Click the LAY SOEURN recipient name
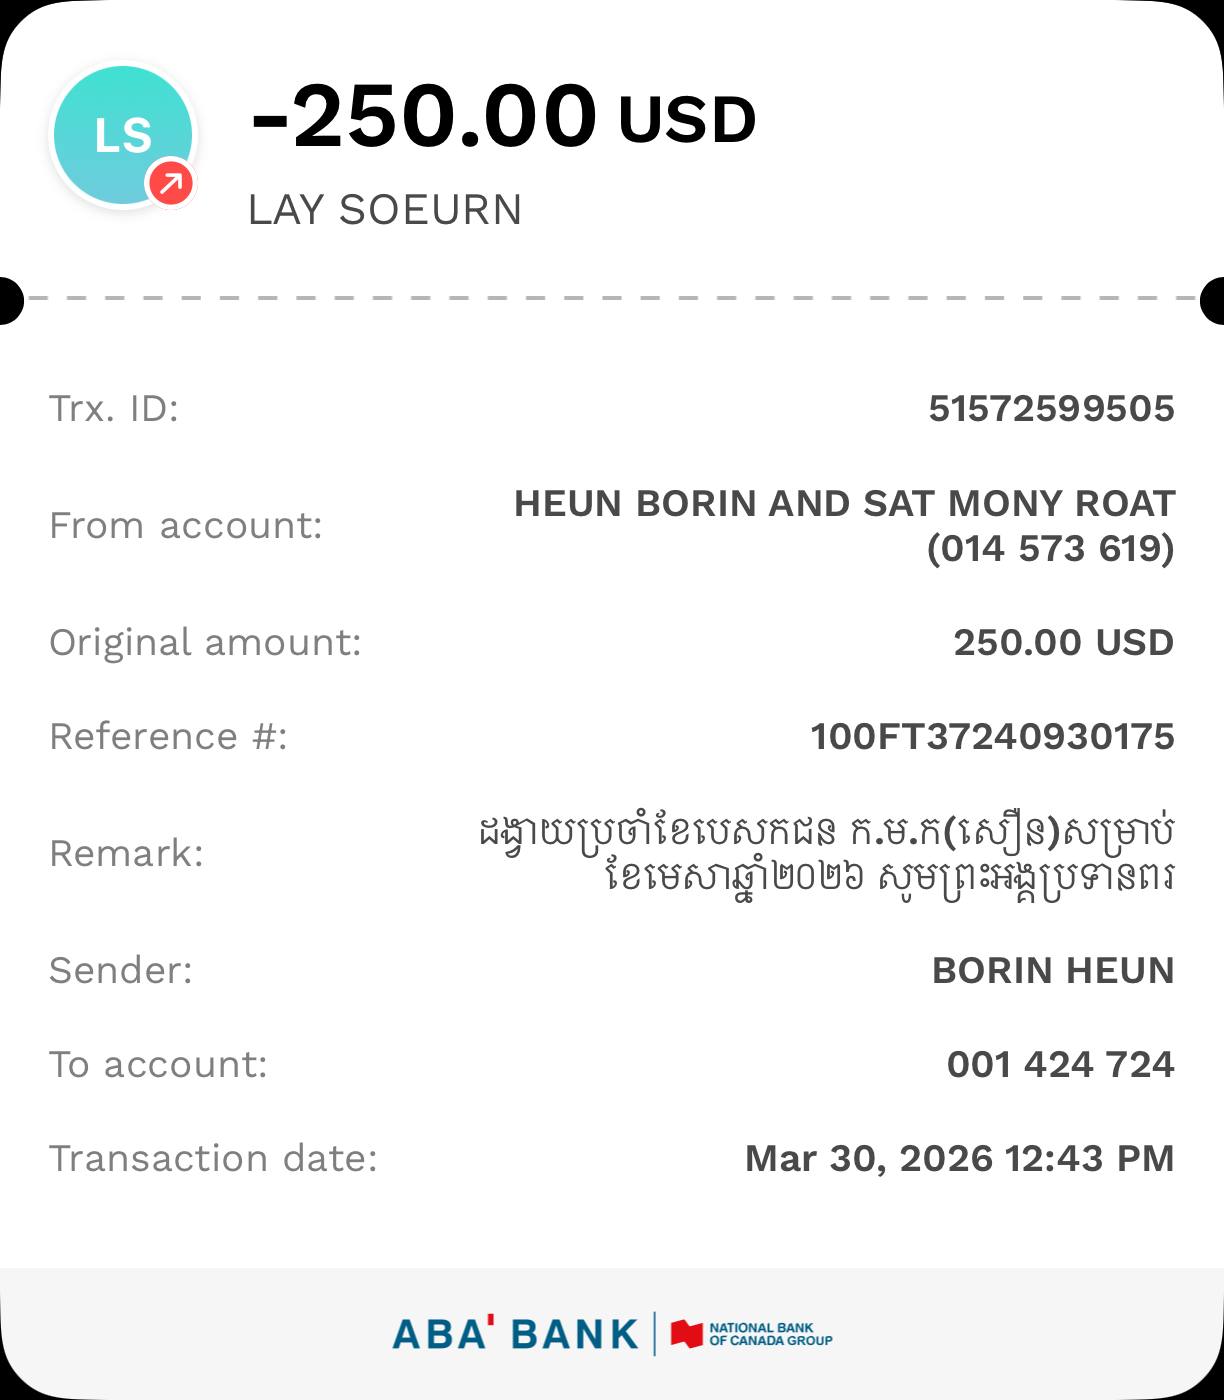The image size is (1224, 1400). click(385, 210)
